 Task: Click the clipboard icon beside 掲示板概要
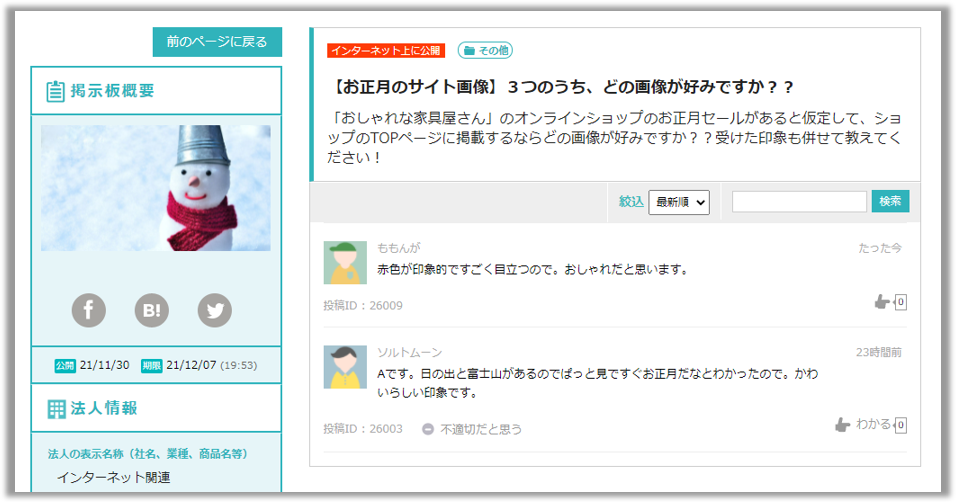tap(55, 91)
